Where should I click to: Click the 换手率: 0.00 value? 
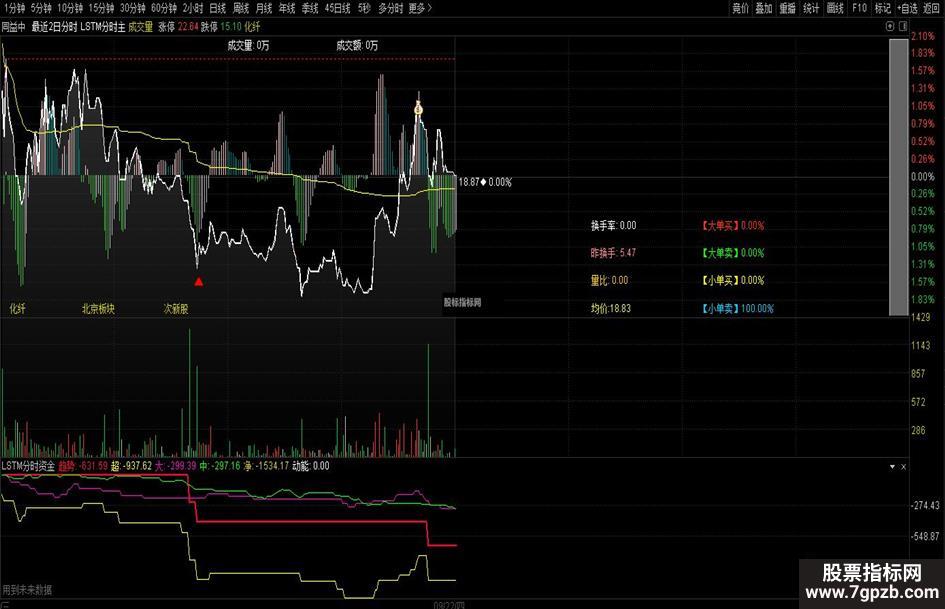pyautogui.click(x=614, y=226)
